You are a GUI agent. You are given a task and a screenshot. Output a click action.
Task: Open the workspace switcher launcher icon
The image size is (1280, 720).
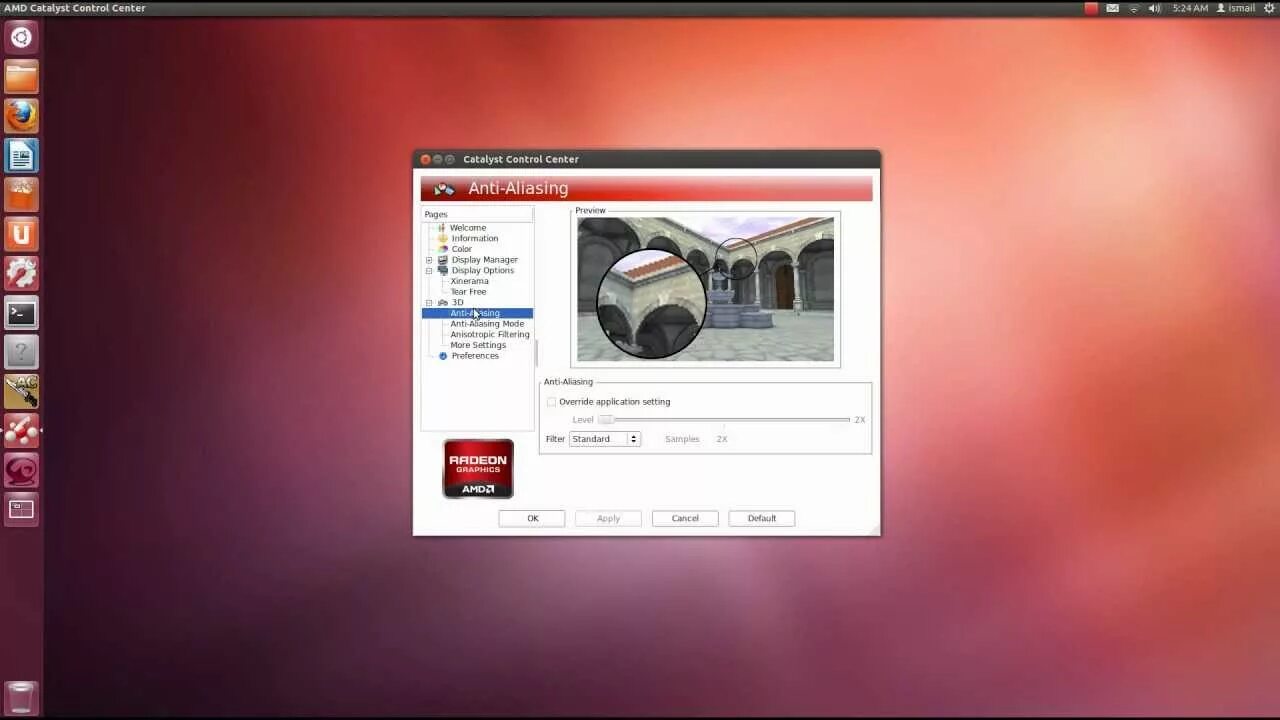pos(21,509)
